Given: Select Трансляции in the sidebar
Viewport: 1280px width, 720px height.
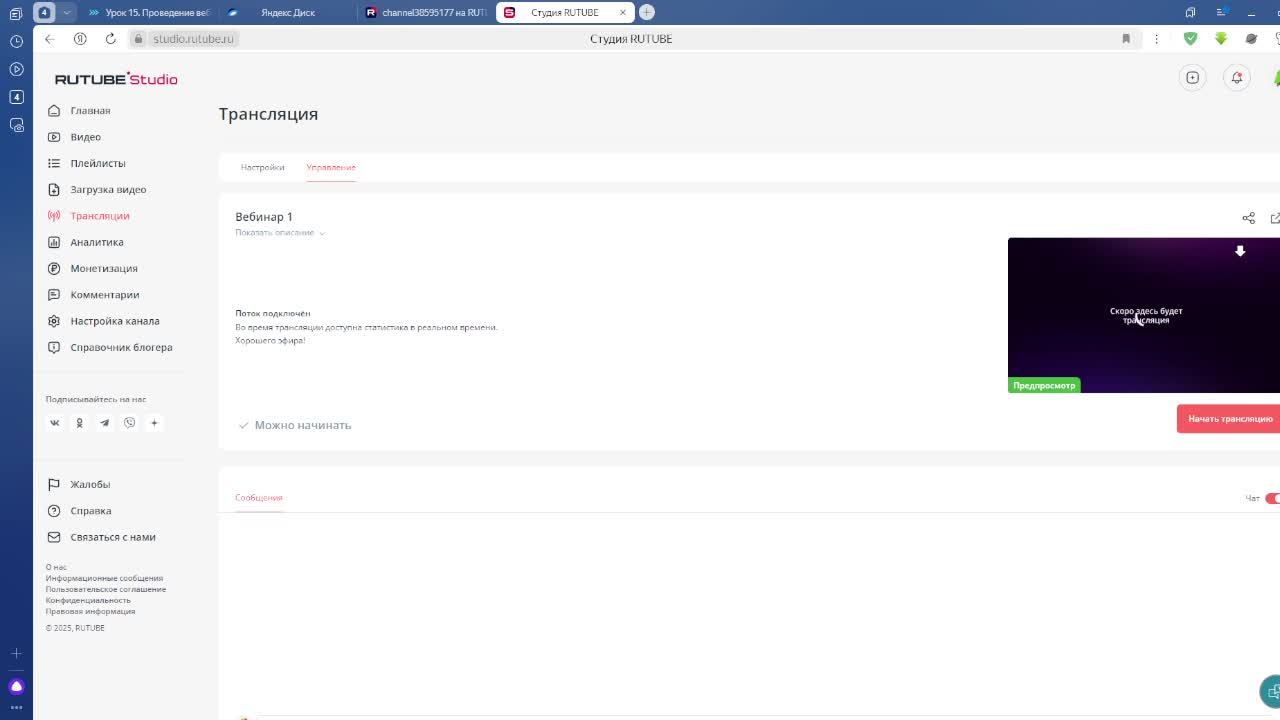Looking at the screenshot, I should coord(99,216).
